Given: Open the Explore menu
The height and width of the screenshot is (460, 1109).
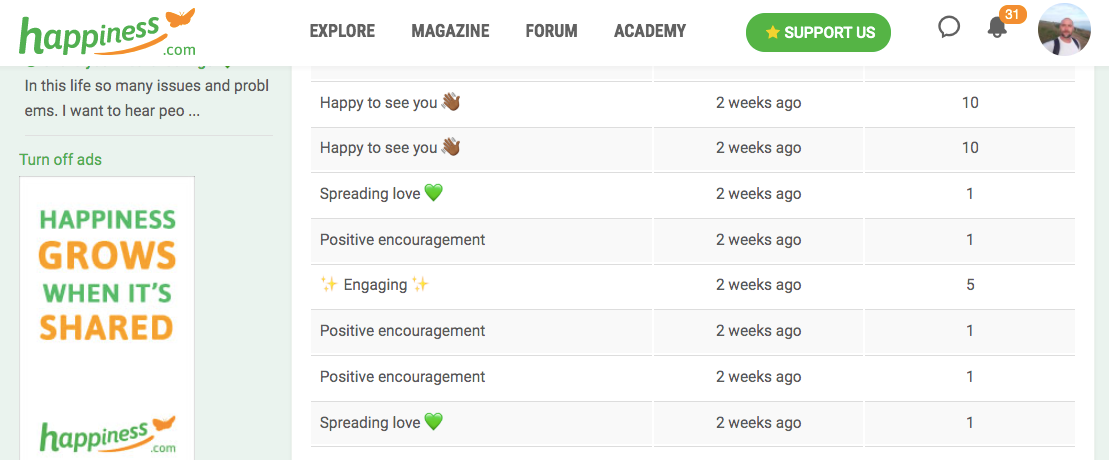Looking at the screenshot, I should tap(342, 31).
